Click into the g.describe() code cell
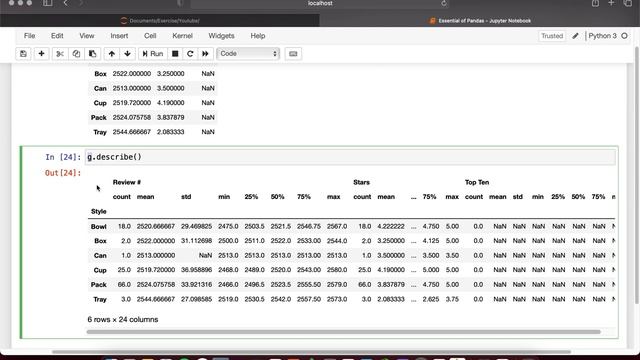The height and width of the screenshot is (360, 640). click(x=350, y=157)
